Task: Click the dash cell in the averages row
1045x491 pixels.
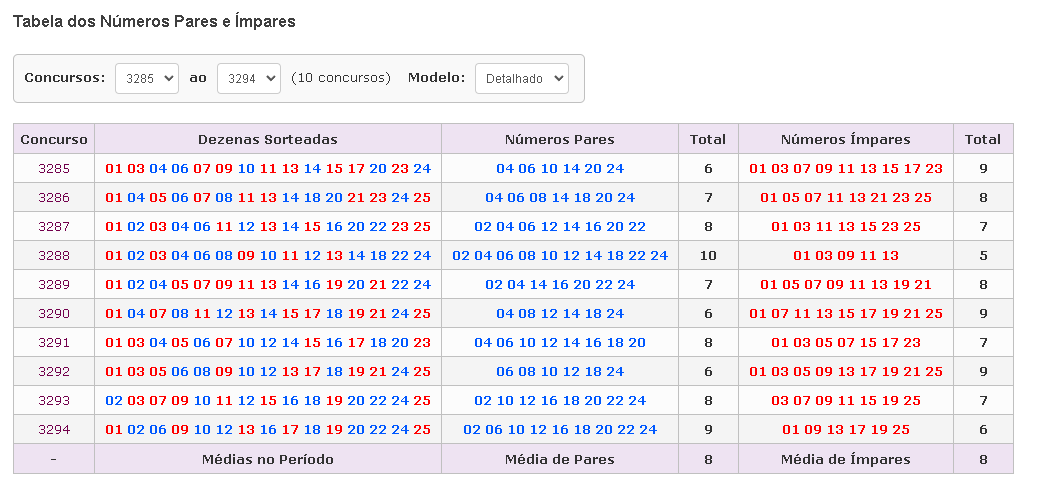Action: pos(54,459)
